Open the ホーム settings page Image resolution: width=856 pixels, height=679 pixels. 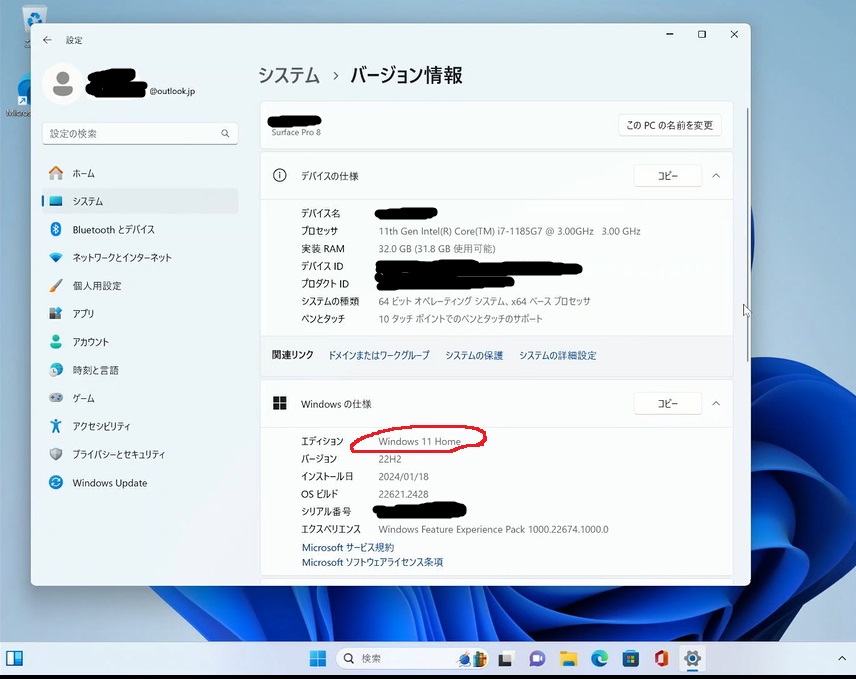pyautogui.click(x=140, y=173)
